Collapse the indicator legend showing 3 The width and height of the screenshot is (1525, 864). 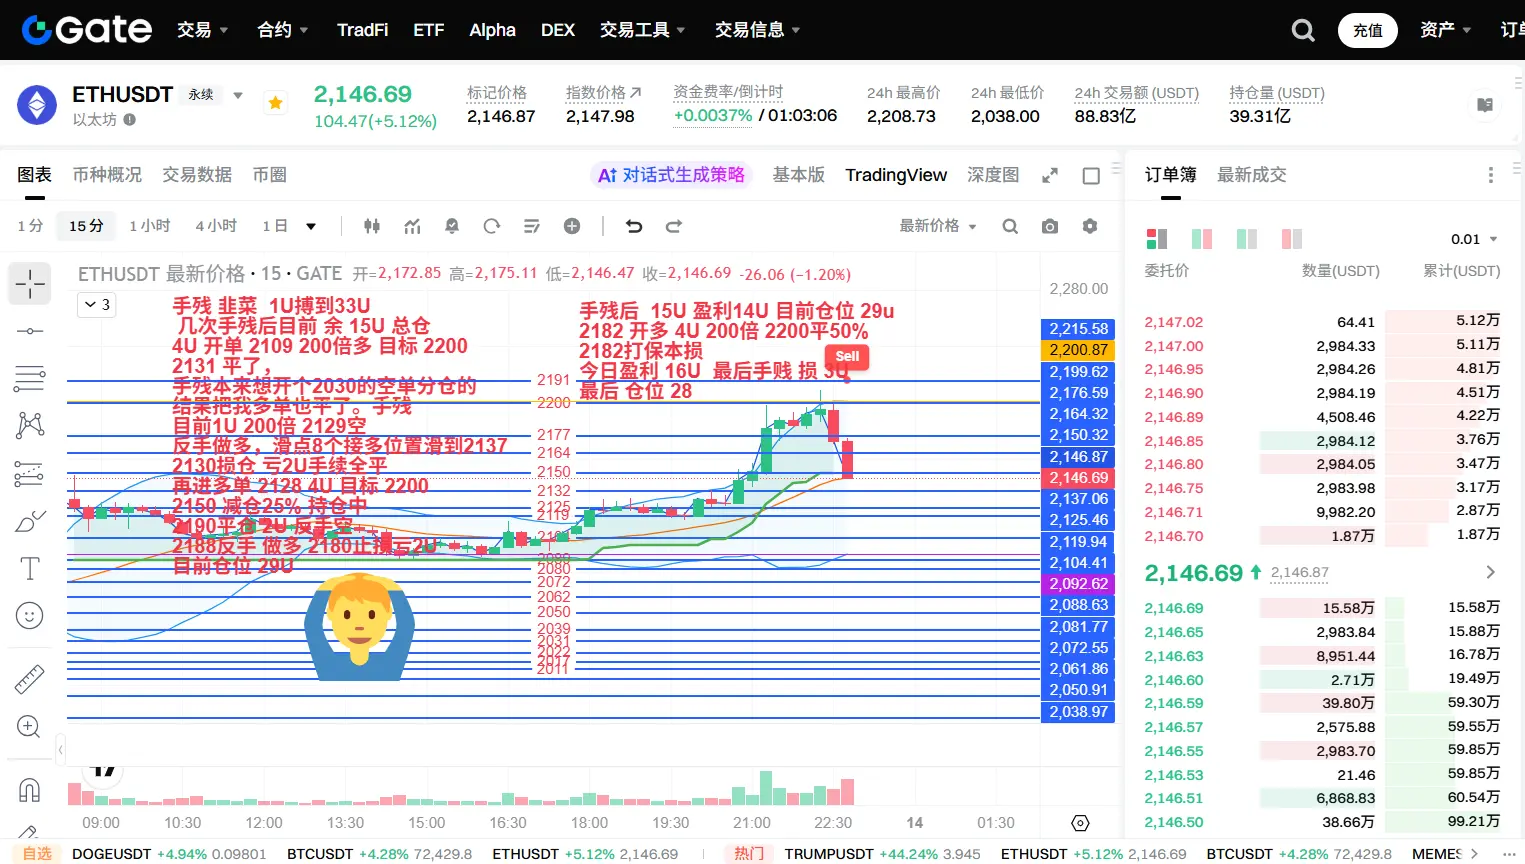pyautogui.click(x=97, y=304)
